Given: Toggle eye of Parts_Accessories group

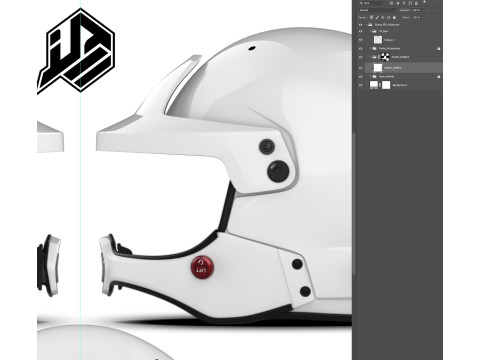Looking at the screenshot, I should pyautogui.click(x=360, y=48).
